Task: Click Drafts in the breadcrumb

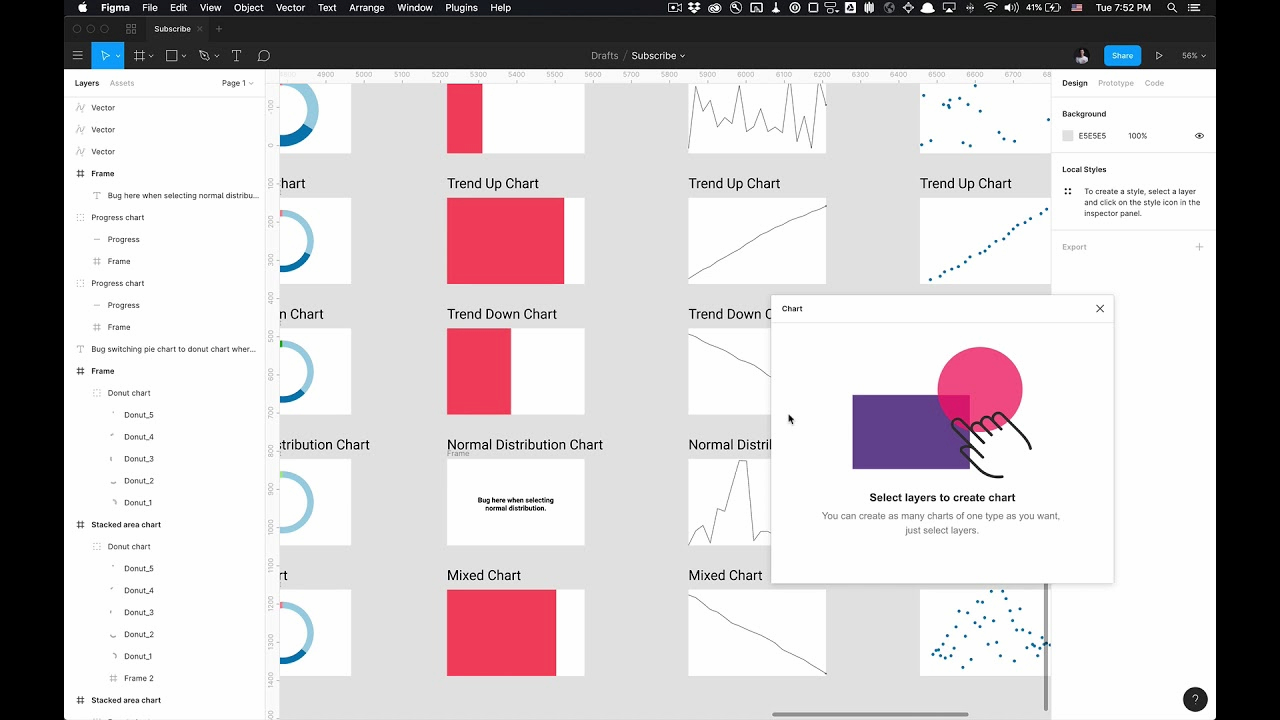Action: [604, 56]
